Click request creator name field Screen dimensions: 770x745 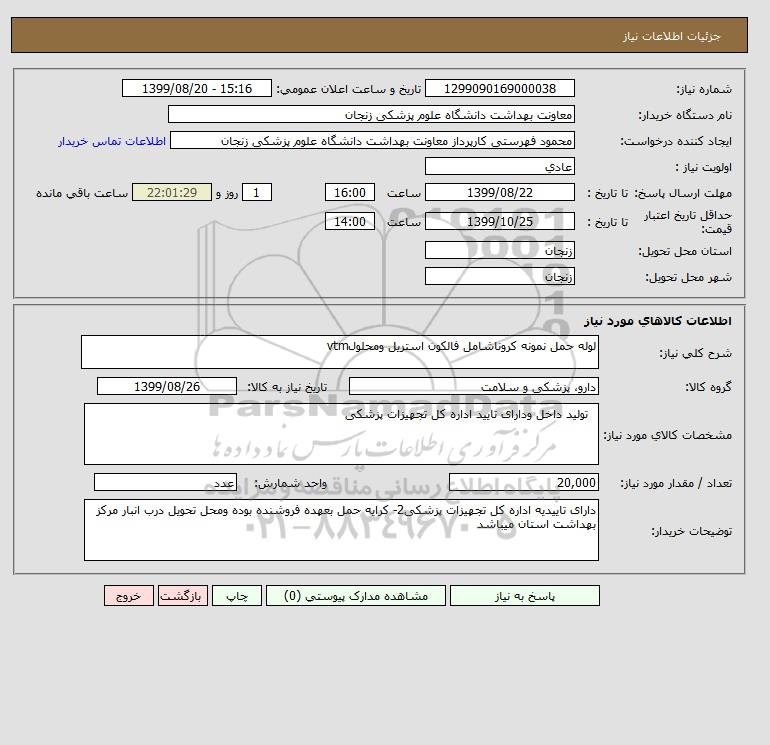pos(372,140)
